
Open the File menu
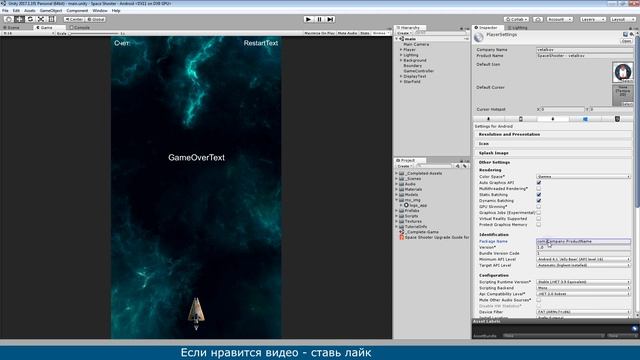[5, 11]
